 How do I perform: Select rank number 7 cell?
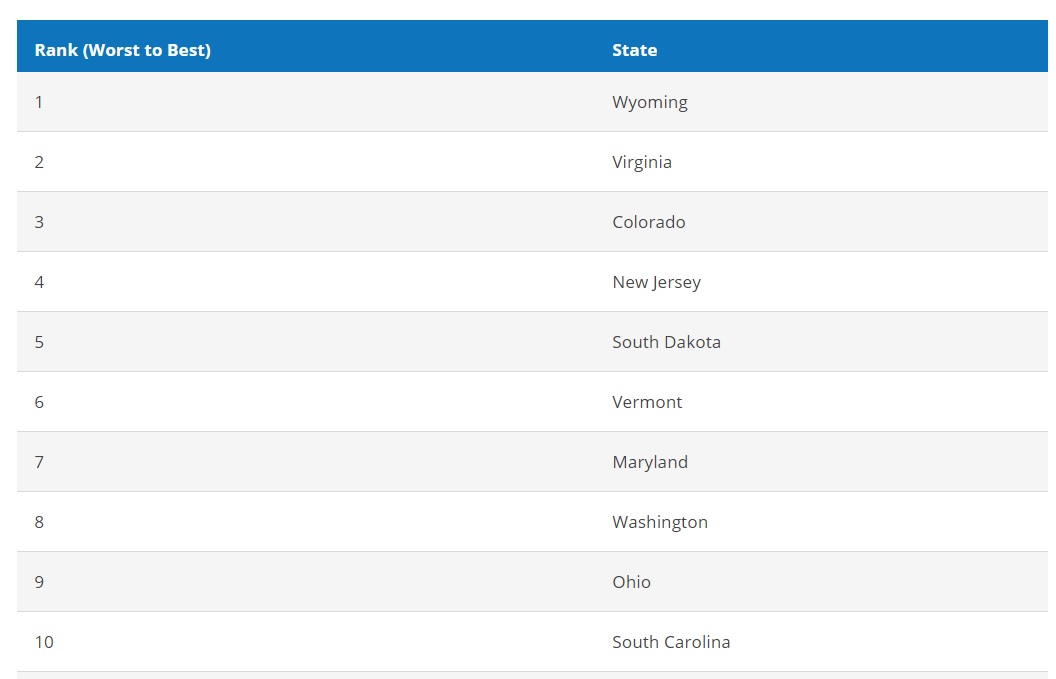39,462
